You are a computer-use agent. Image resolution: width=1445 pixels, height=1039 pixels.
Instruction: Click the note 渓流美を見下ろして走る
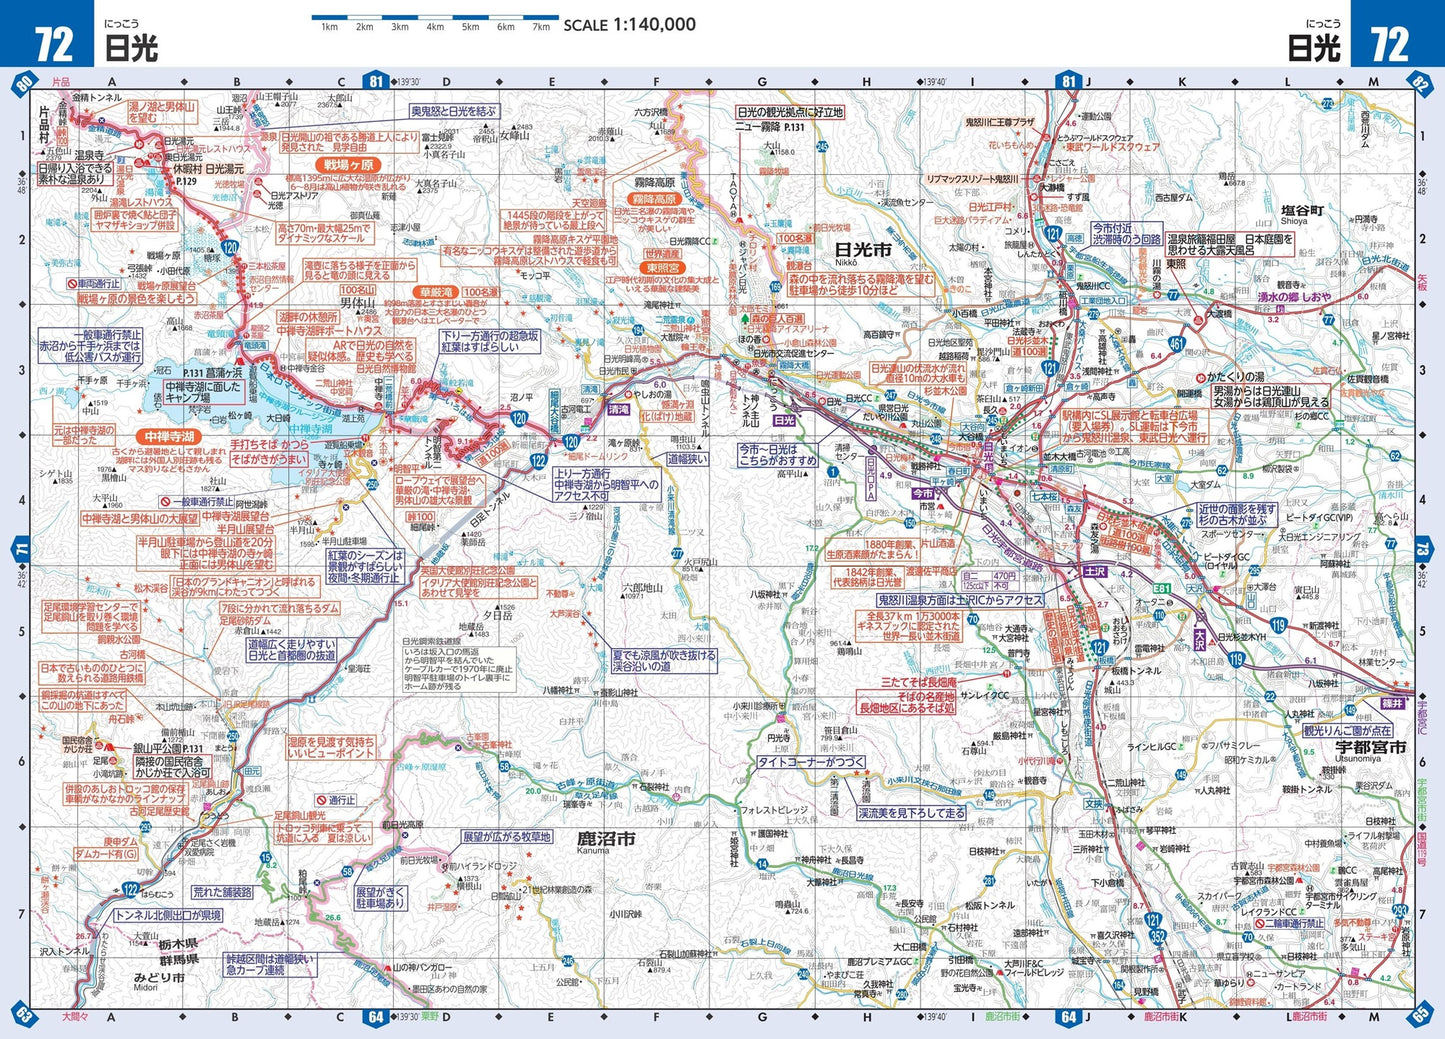[x=911, y=813]
